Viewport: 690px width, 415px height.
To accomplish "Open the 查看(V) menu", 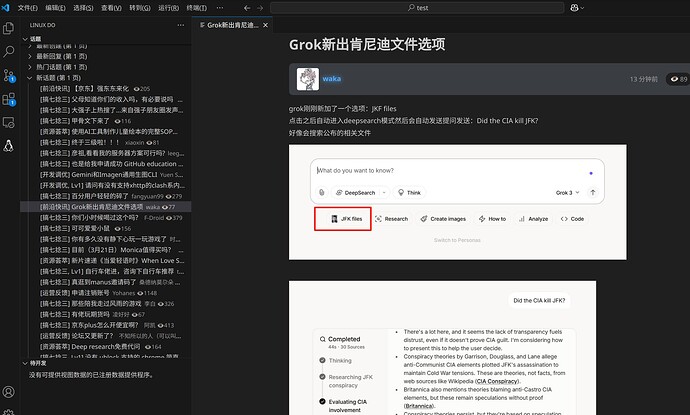I will pyautogui.click(x=111, y=8).
